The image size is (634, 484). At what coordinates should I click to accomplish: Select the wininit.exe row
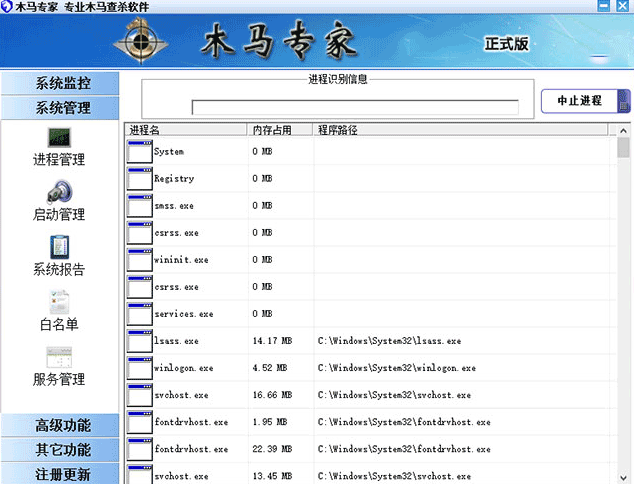371,260
